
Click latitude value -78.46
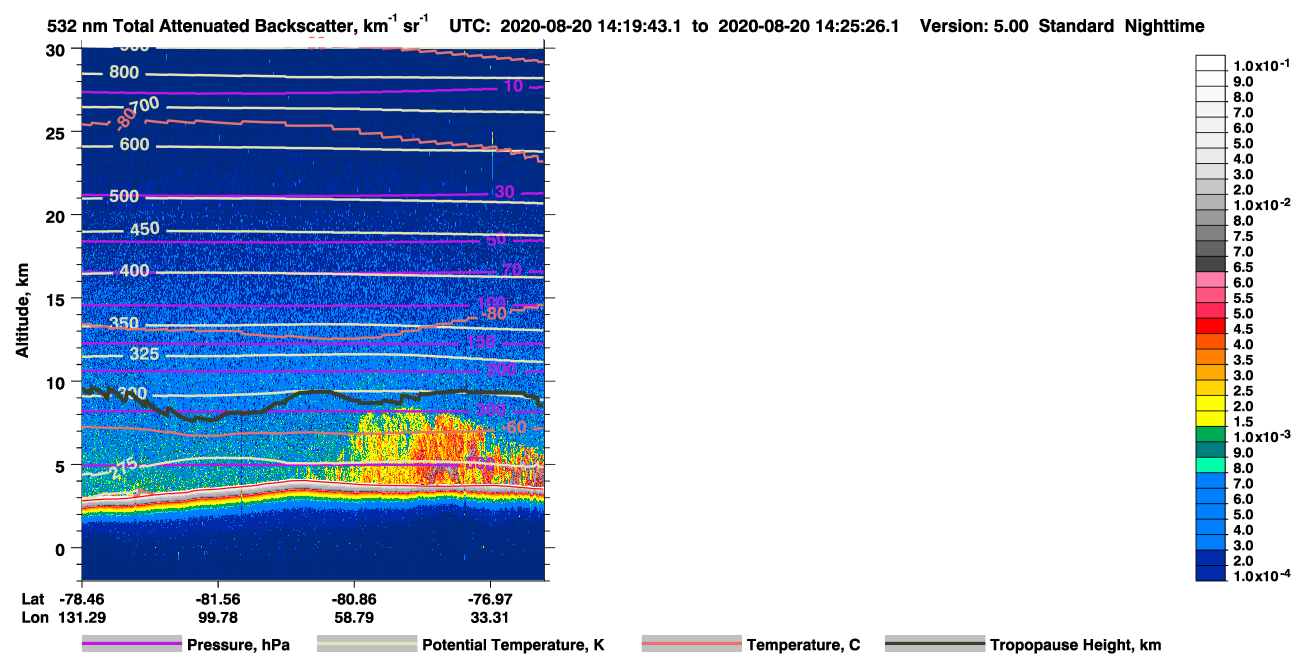(81, 598)
